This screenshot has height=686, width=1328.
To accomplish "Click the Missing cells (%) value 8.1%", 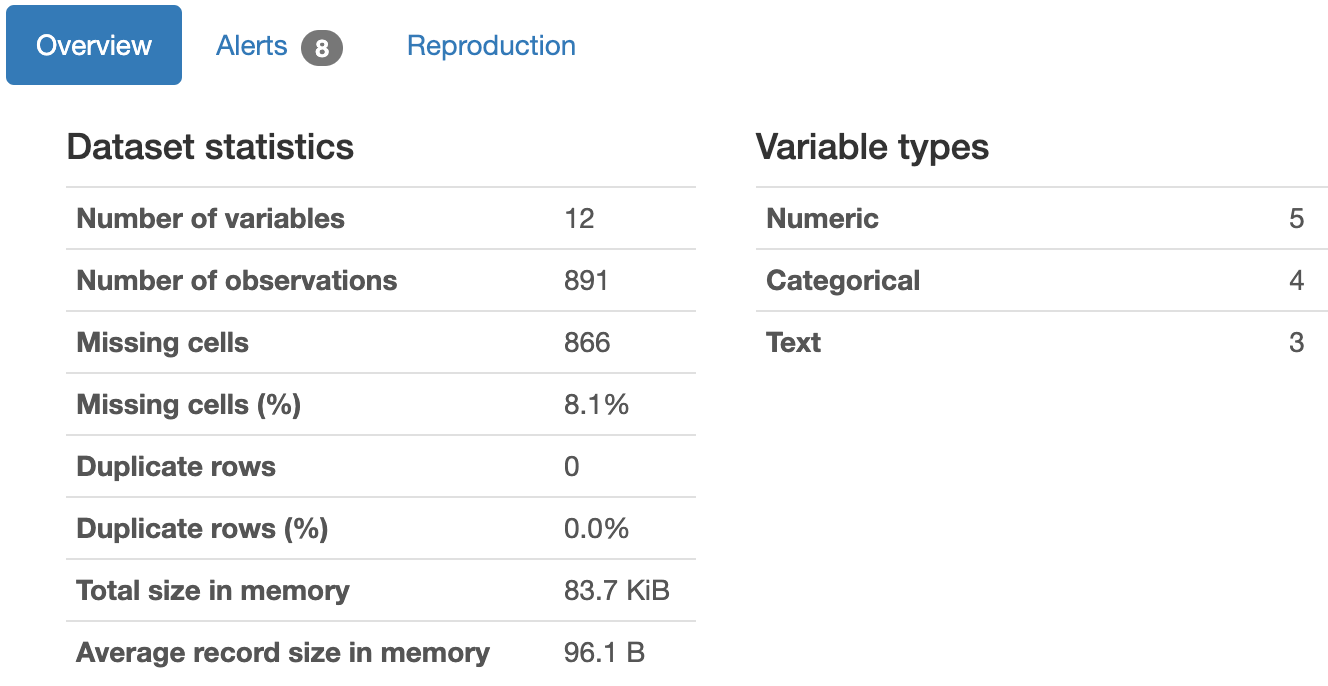I will tap(596, 404).
